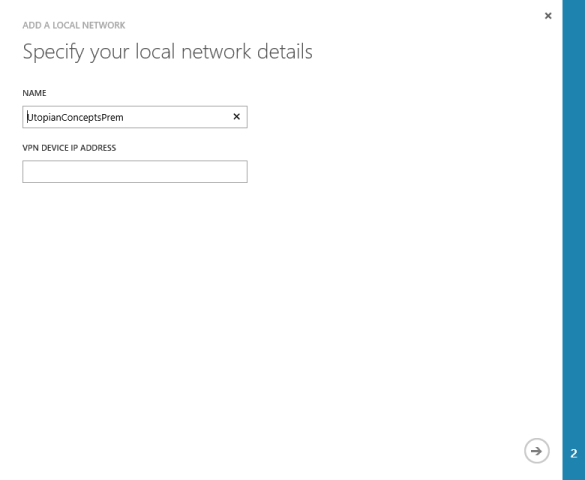This screenshot has height=480, width=585.
Task: Click the 'ADDRESS' word in the VPN label
Action: click(98, 148)
